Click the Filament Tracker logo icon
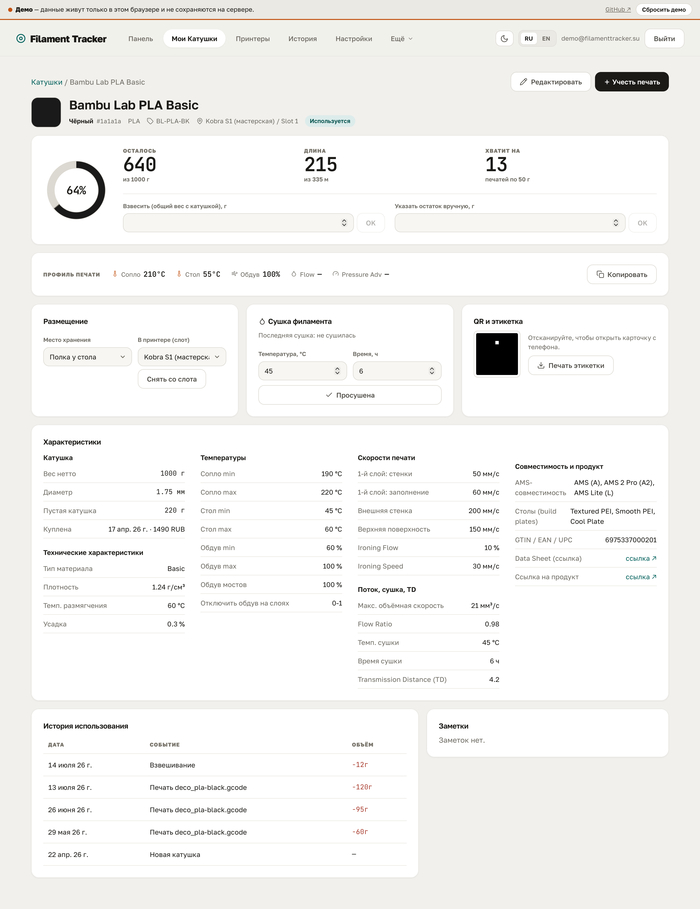The width and height of the screenshot is (700, 909). click(x=21, y=39)
